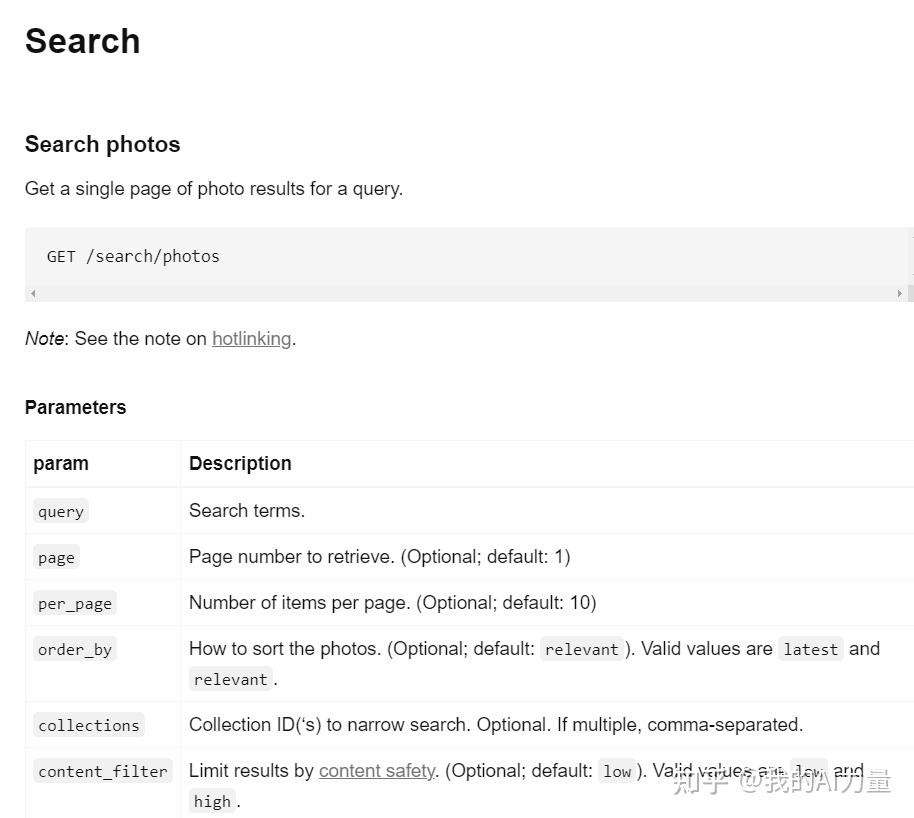Click the param column header
The image size is (914, 818).
pos(61,463)
